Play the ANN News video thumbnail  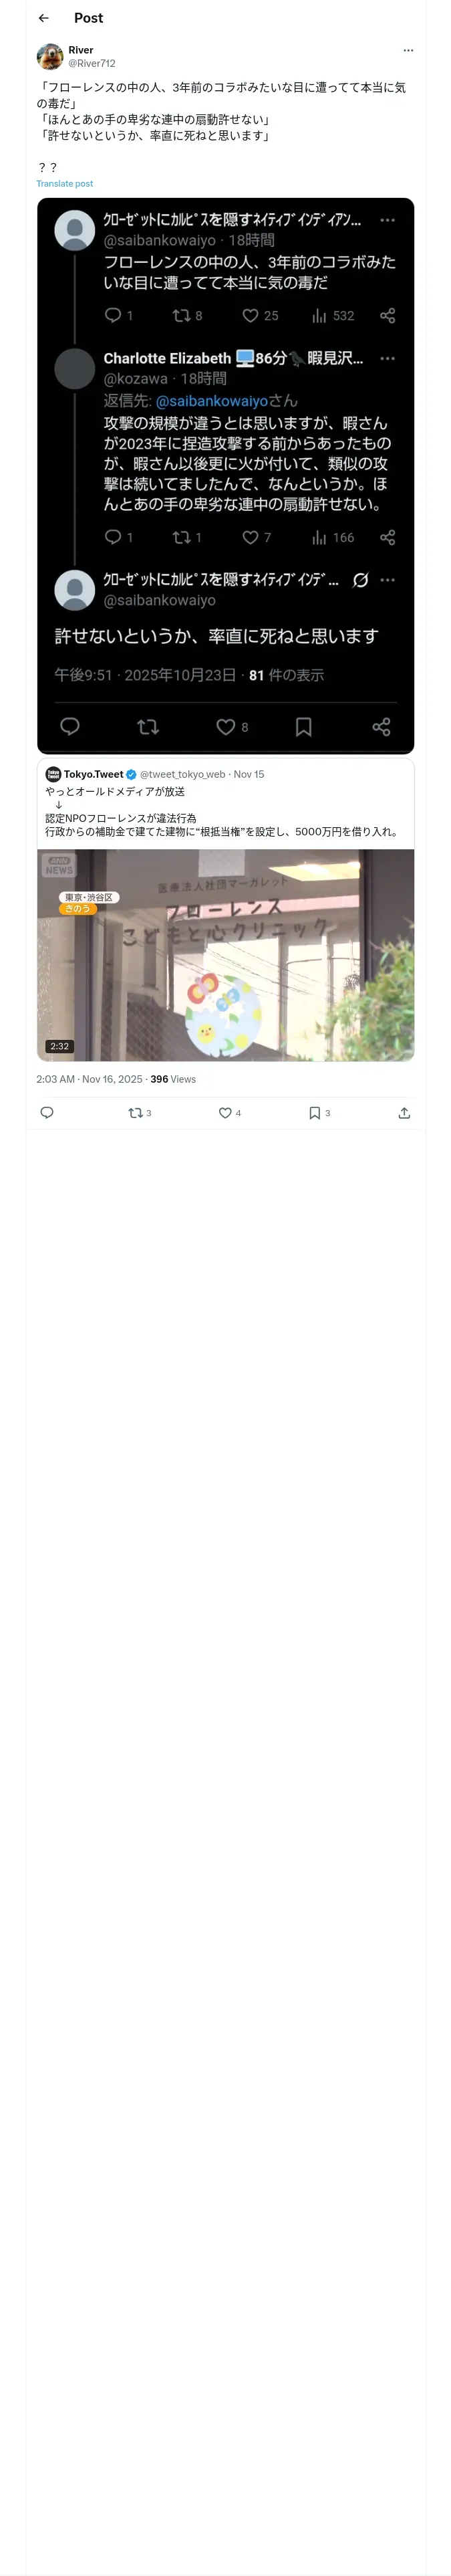click(225, 955)
